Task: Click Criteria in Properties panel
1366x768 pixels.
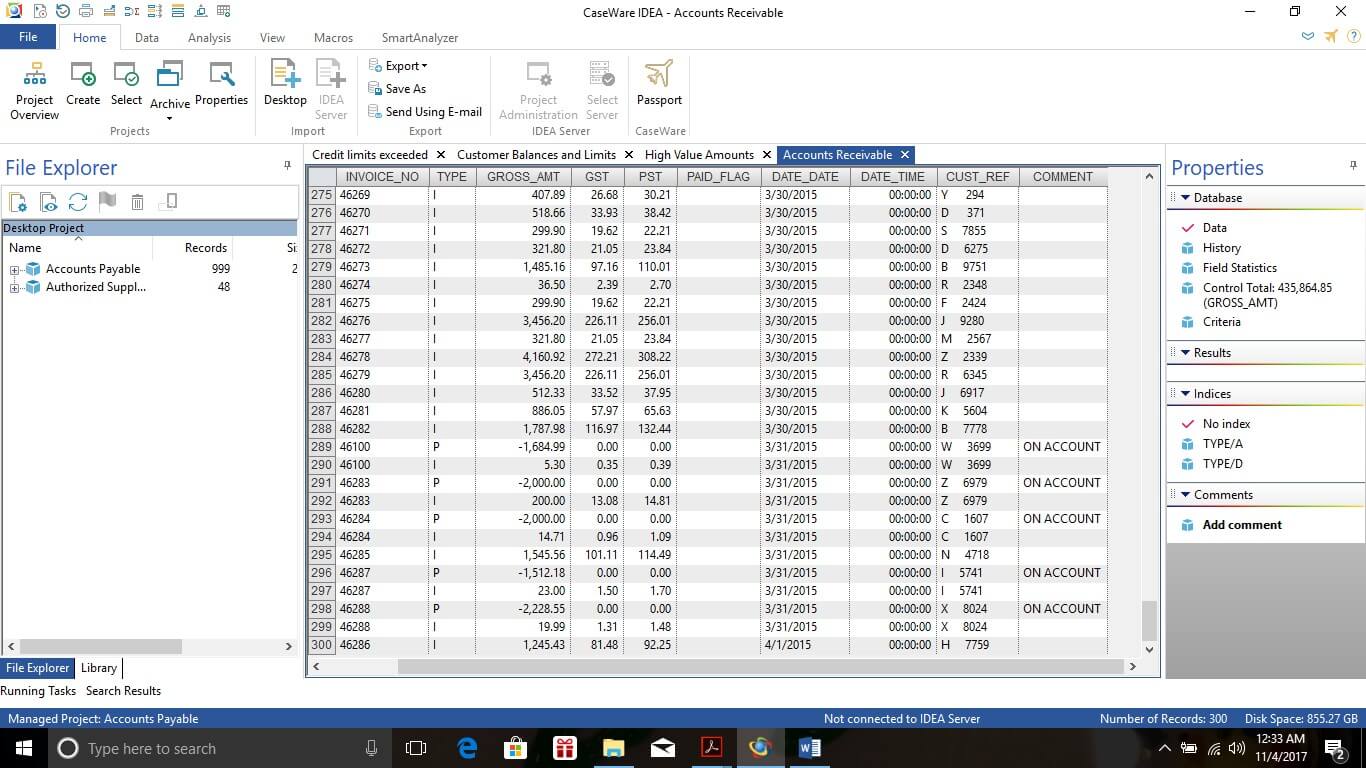Action: (1221, 322)
